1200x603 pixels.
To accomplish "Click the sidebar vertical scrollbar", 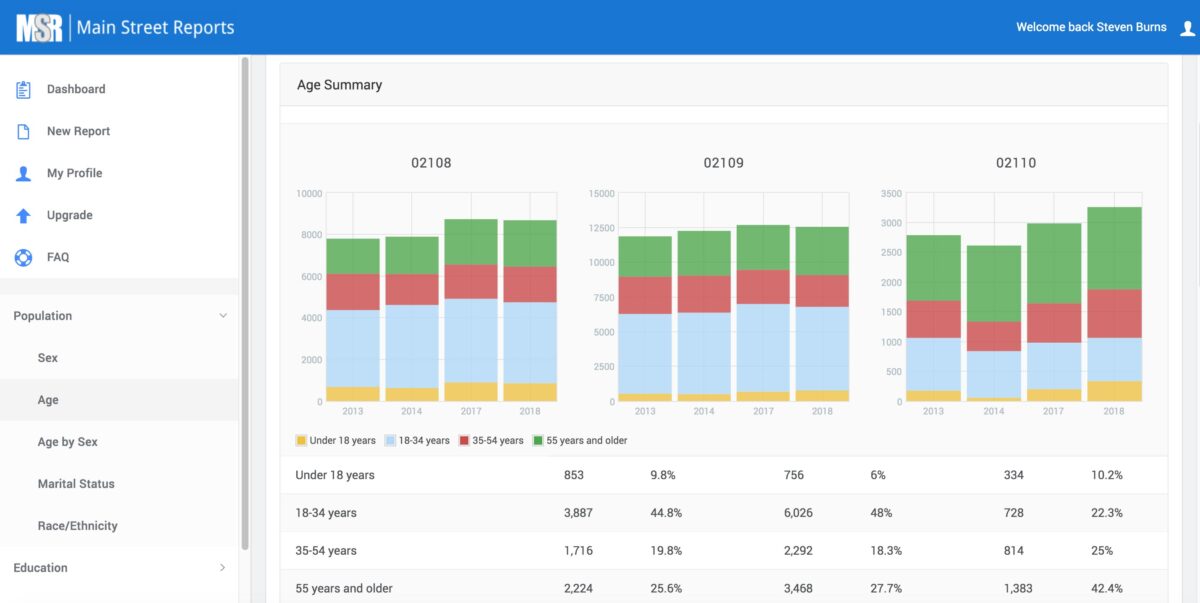I will point(245,300).
